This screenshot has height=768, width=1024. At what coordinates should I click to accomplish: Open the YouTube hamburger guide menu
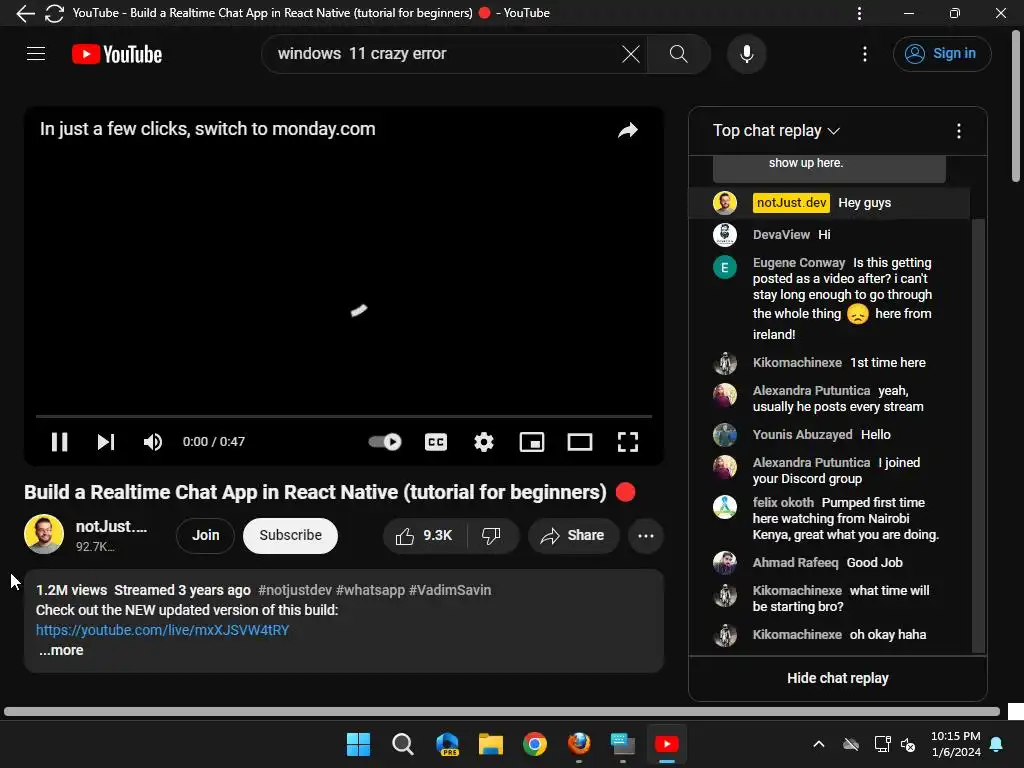point(36,54)
